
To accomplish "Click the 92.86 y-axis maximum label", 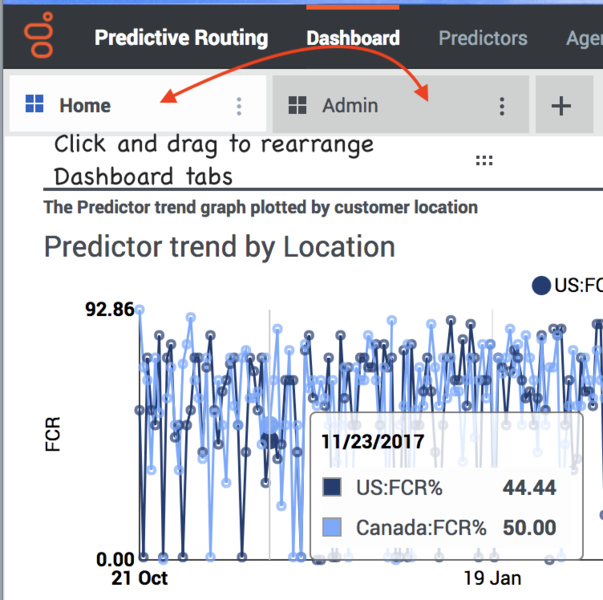I will [x=110, y=309].
